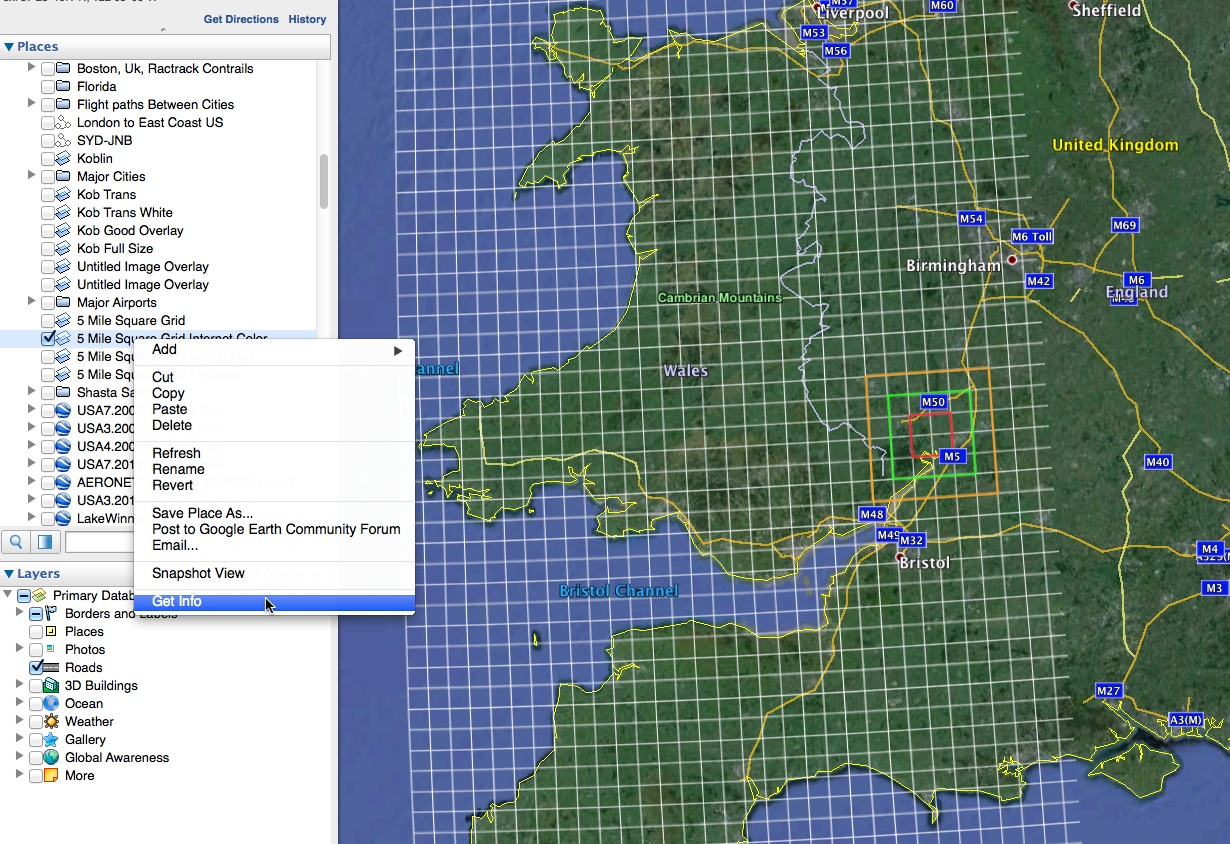Click the search magnifier button in Places
1230x844 pixels.
coord(17,542)
